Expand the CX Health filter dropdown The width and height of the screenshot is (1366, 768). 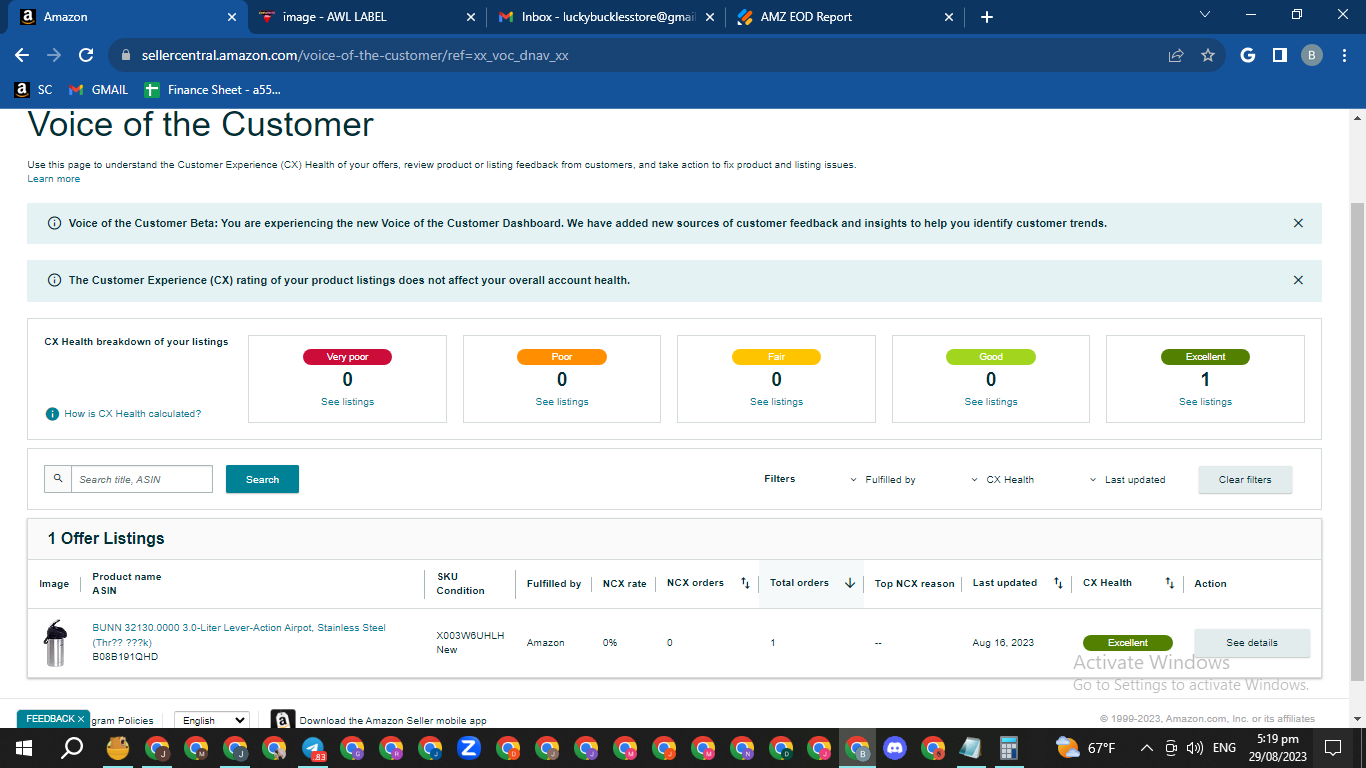coord(1002,480)
